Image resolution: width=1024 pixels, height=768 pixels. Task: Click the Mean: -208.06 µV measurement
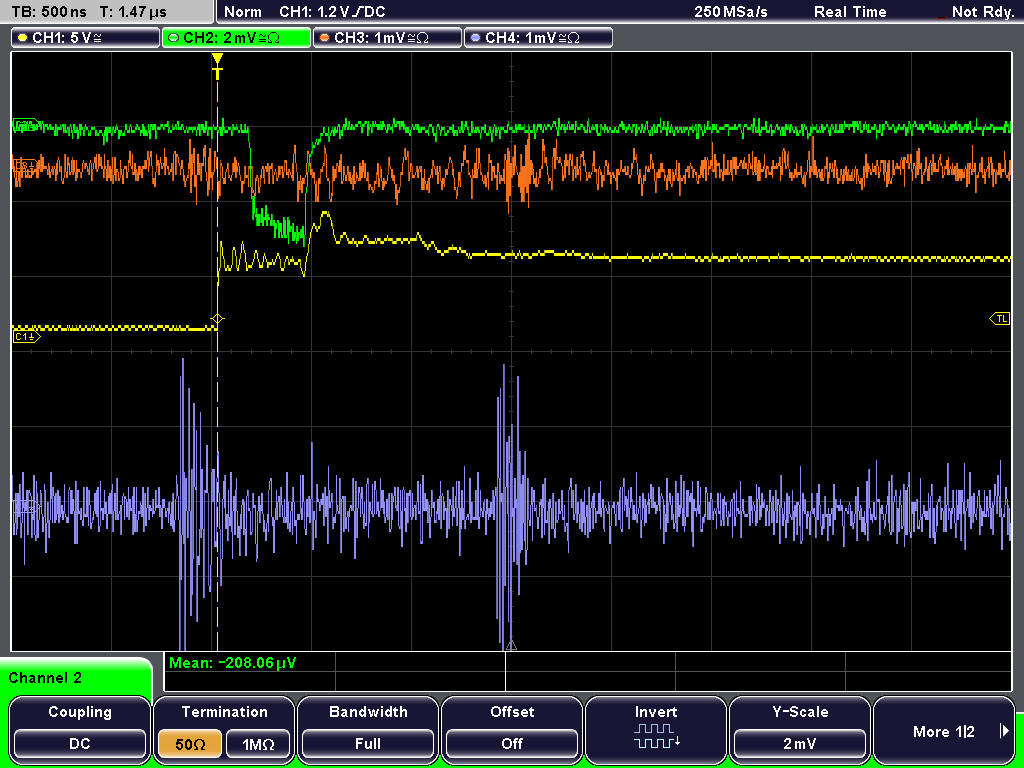pyautogui.click(x=232, y=663)
